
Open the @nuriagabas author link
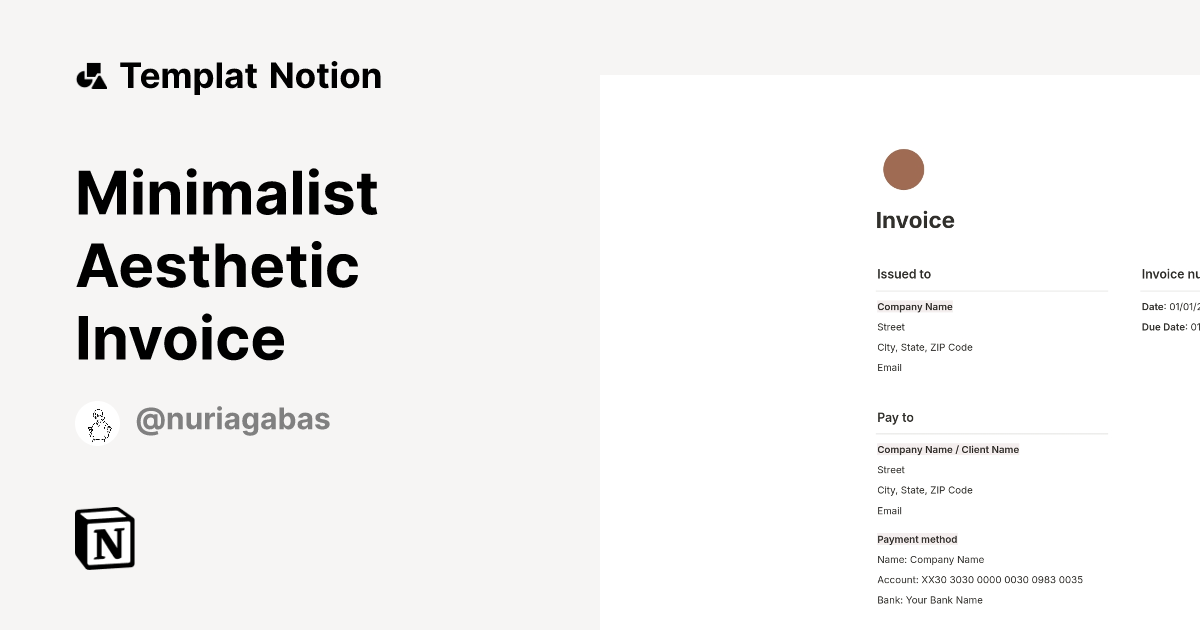click(x=232, y=420)
